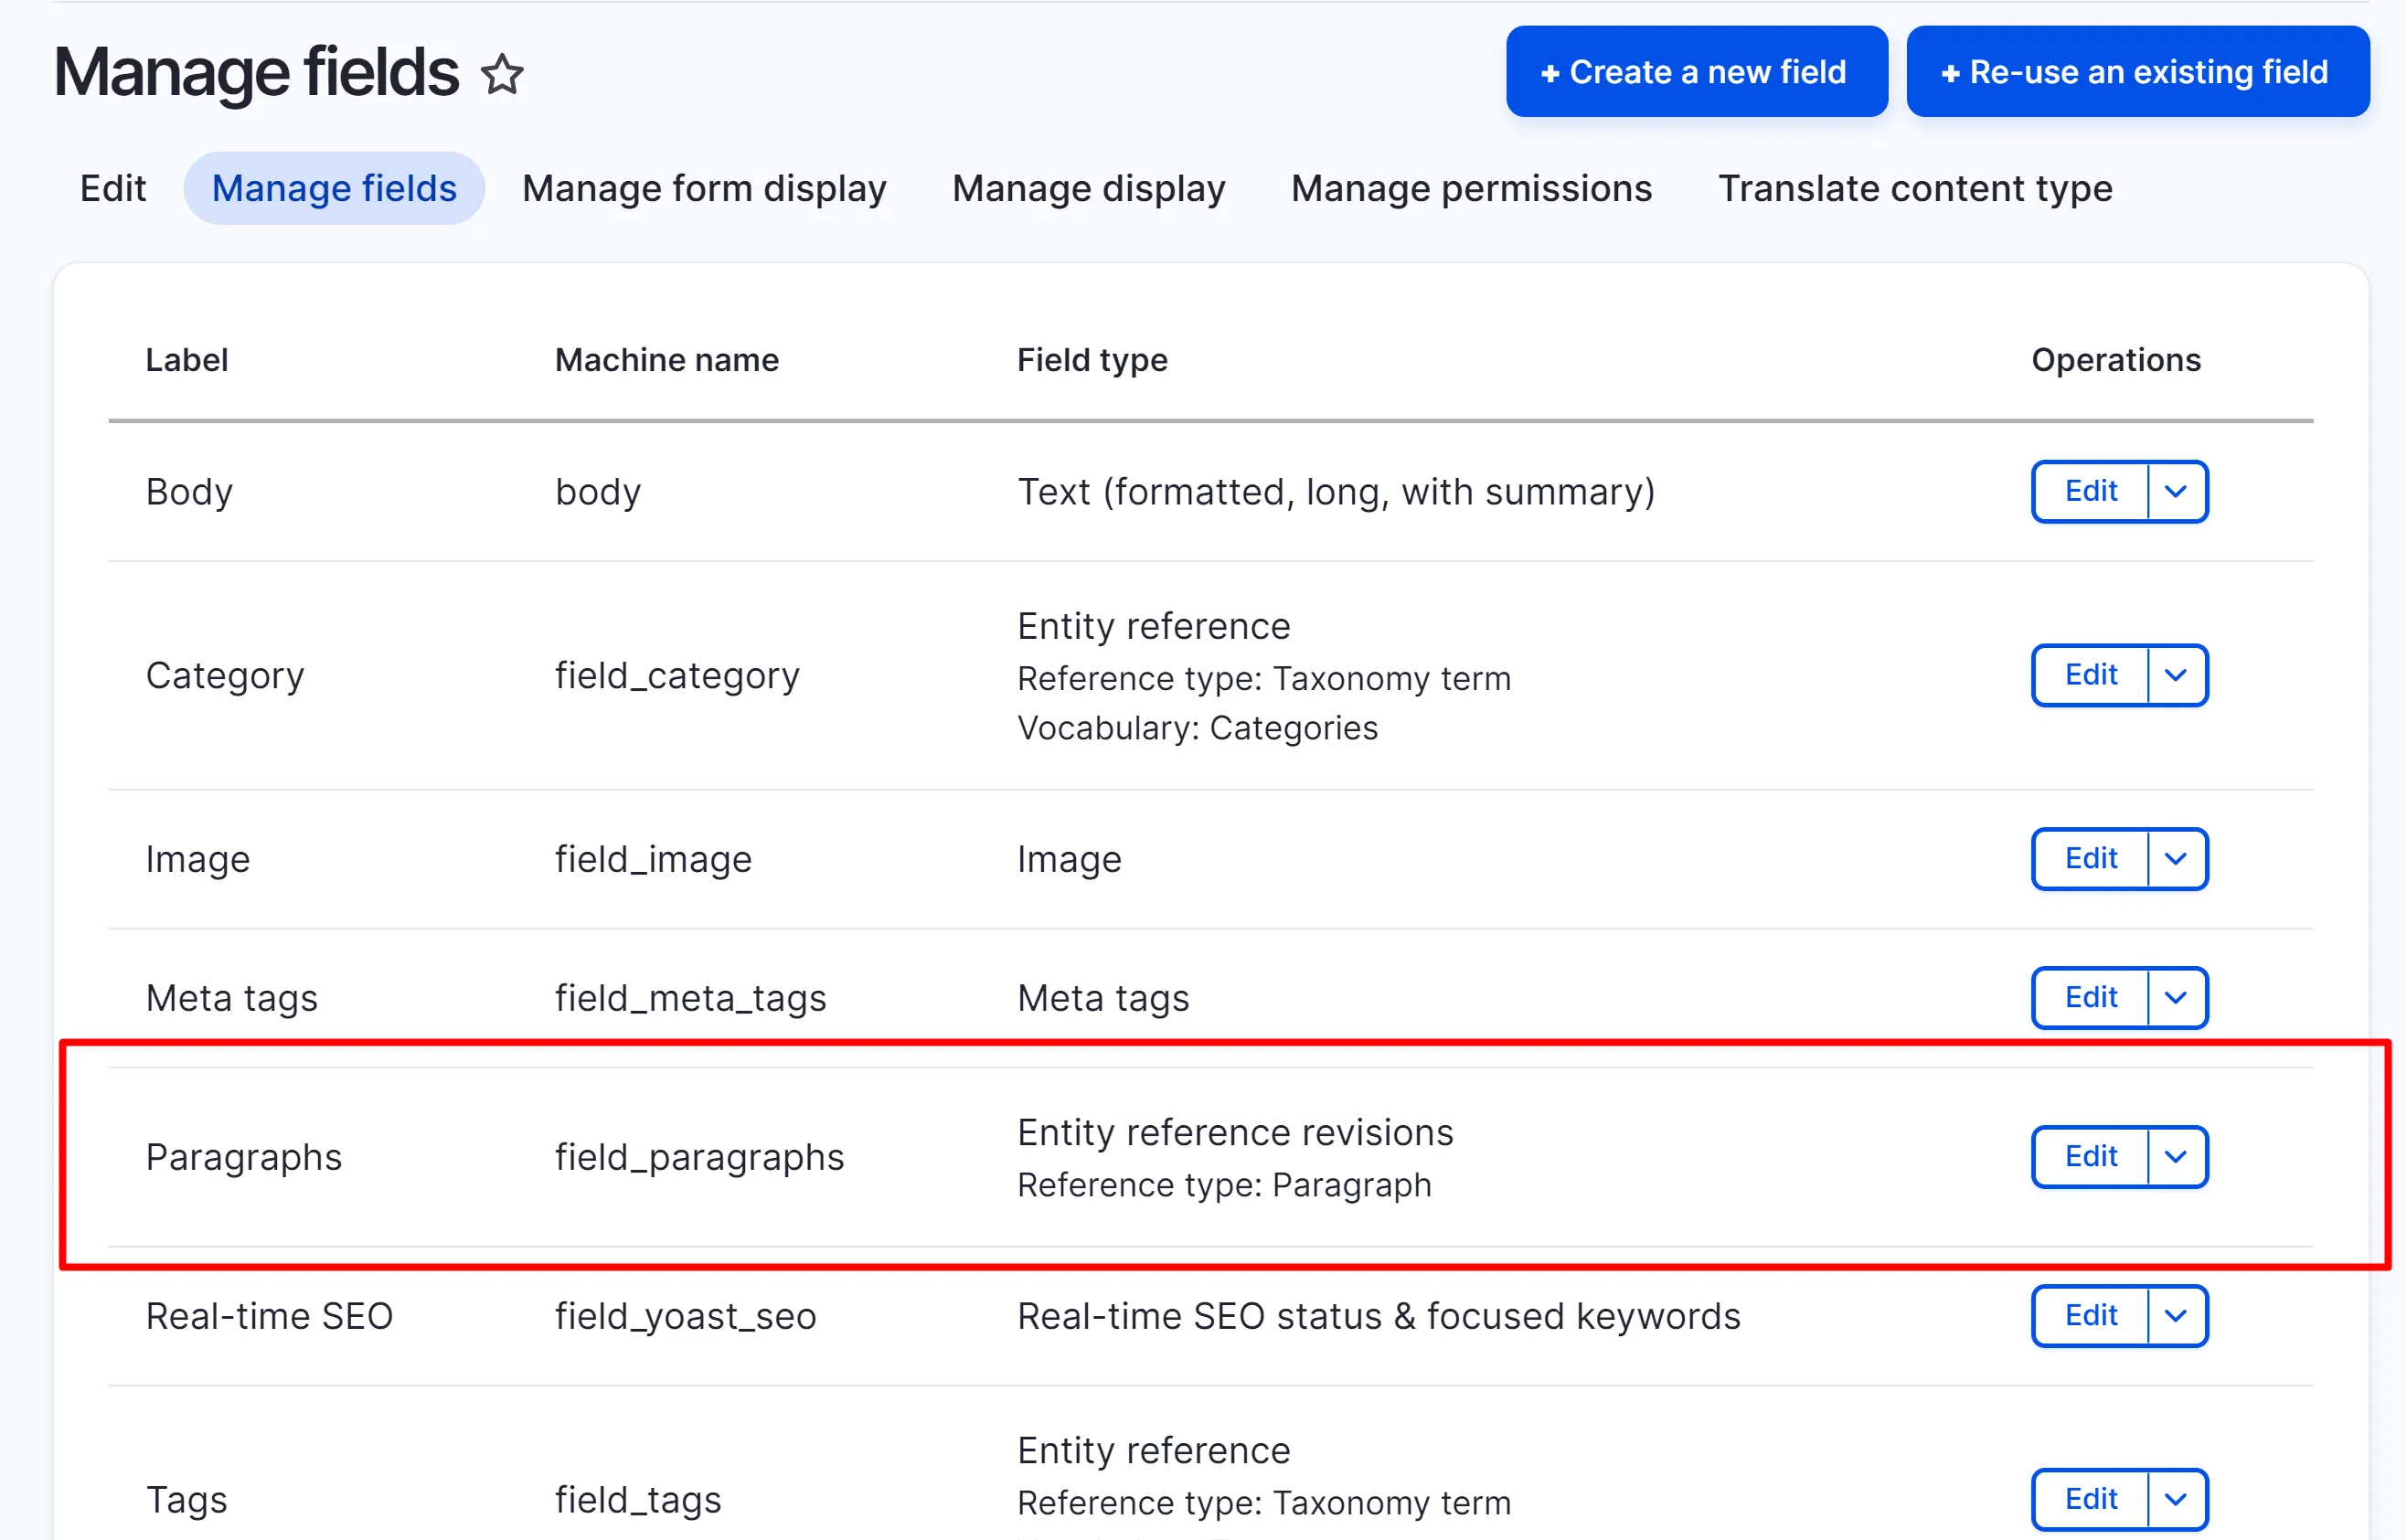Edit the Meta tags field

pos(2090,997)
